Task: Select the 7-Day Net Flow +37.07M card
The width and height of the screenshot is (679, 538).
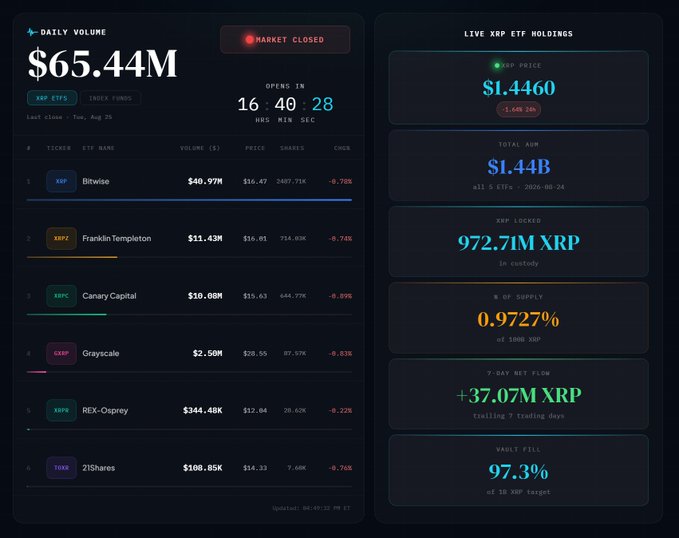Action: [518, 394]
